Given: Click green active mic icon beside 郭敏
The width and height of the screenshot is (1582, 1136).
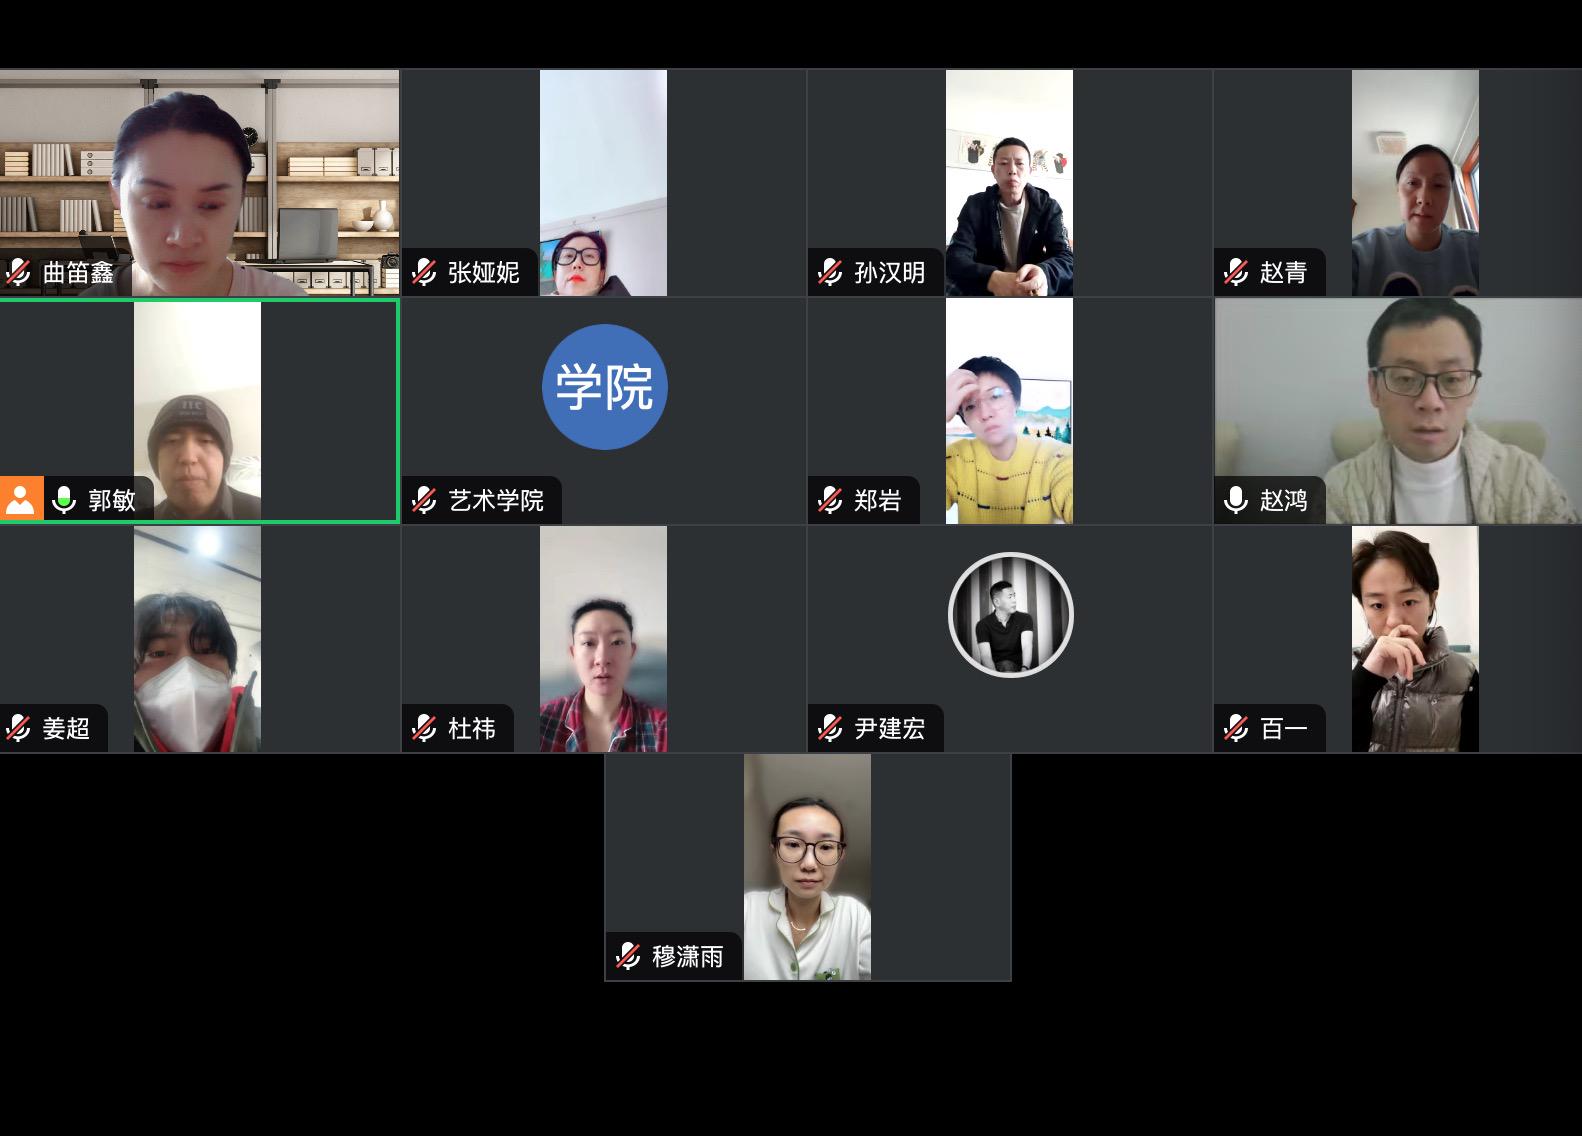Looking at the screenshot, I should pyautogui.click(x=64, y=500).
